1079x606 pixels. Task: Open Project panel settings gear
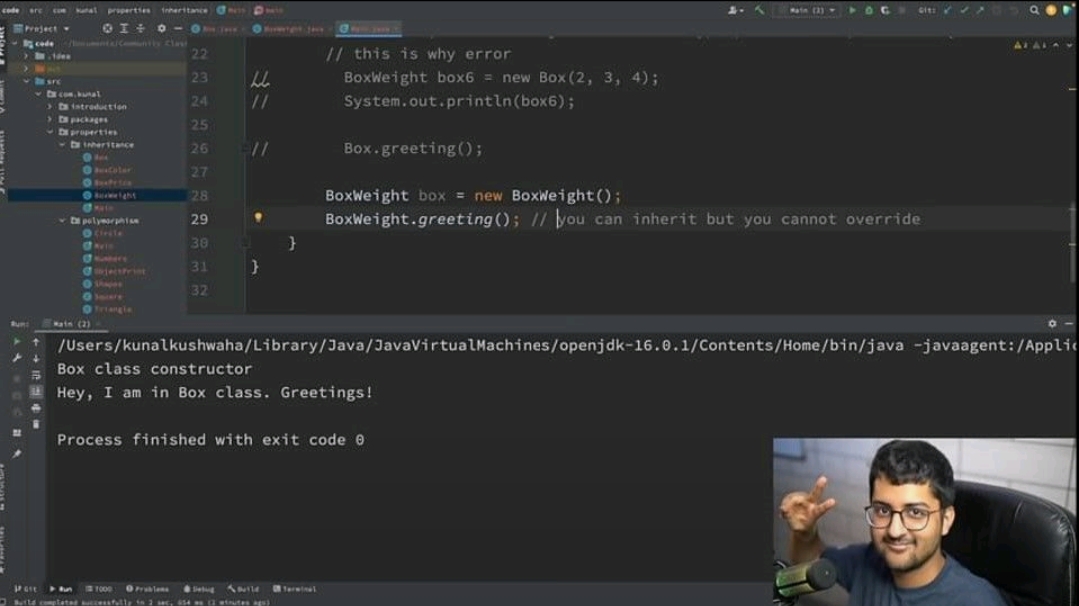click(161, 29)
